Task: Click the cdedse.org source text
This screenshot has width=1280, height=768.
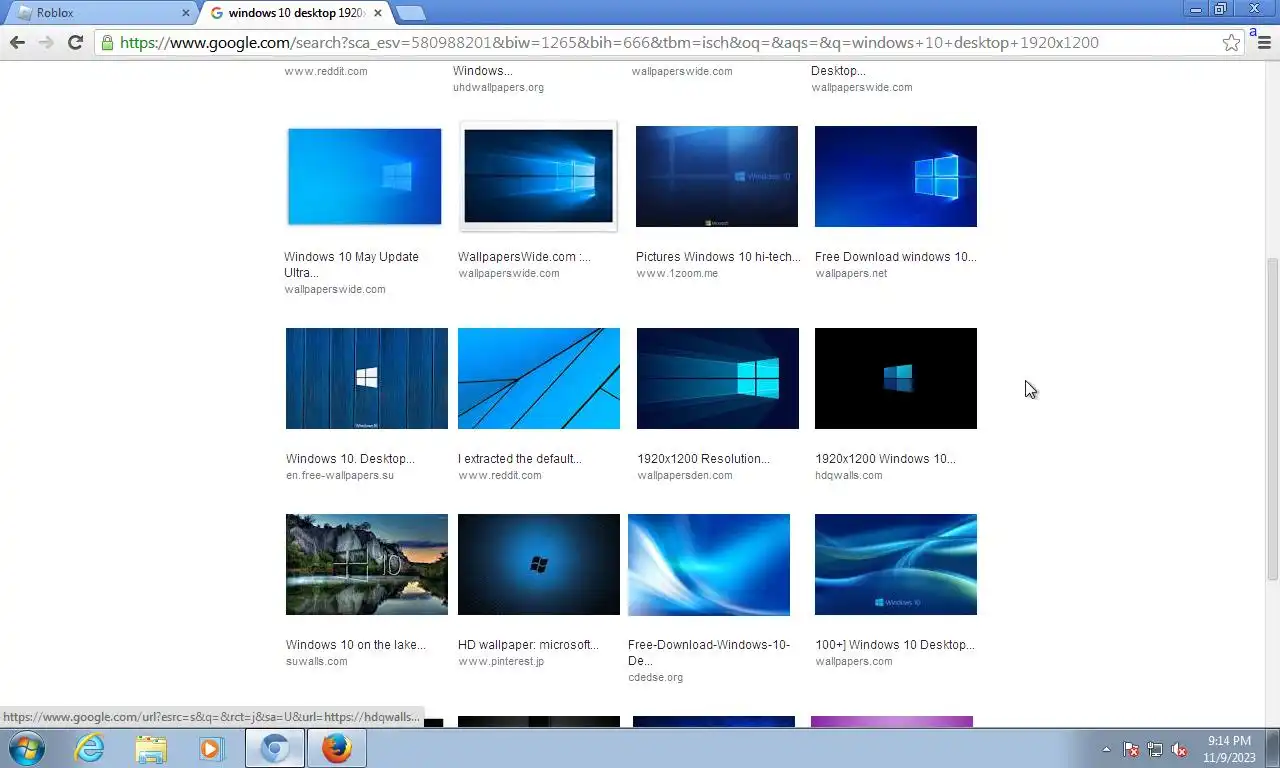Action: click(656, 677)
